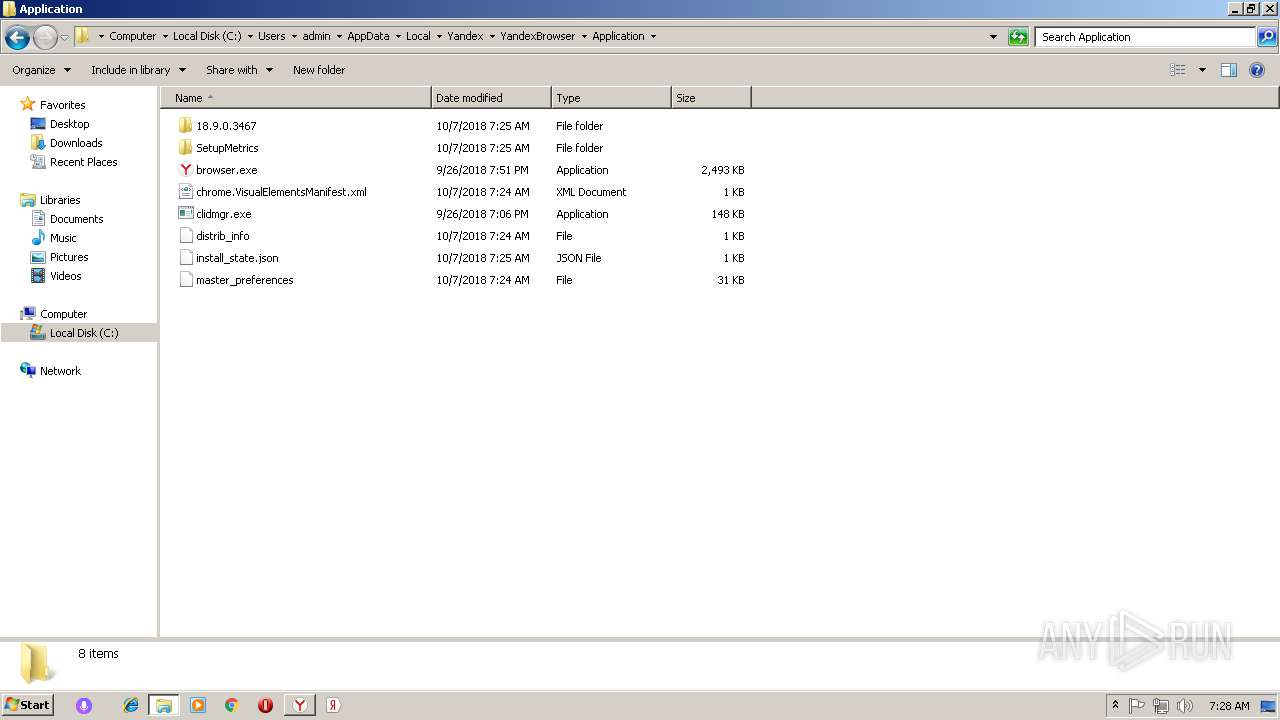This screenshot has height=720, width=1280.
Task: Click the volume speaker tray icon
Action: coord(1185,705)
